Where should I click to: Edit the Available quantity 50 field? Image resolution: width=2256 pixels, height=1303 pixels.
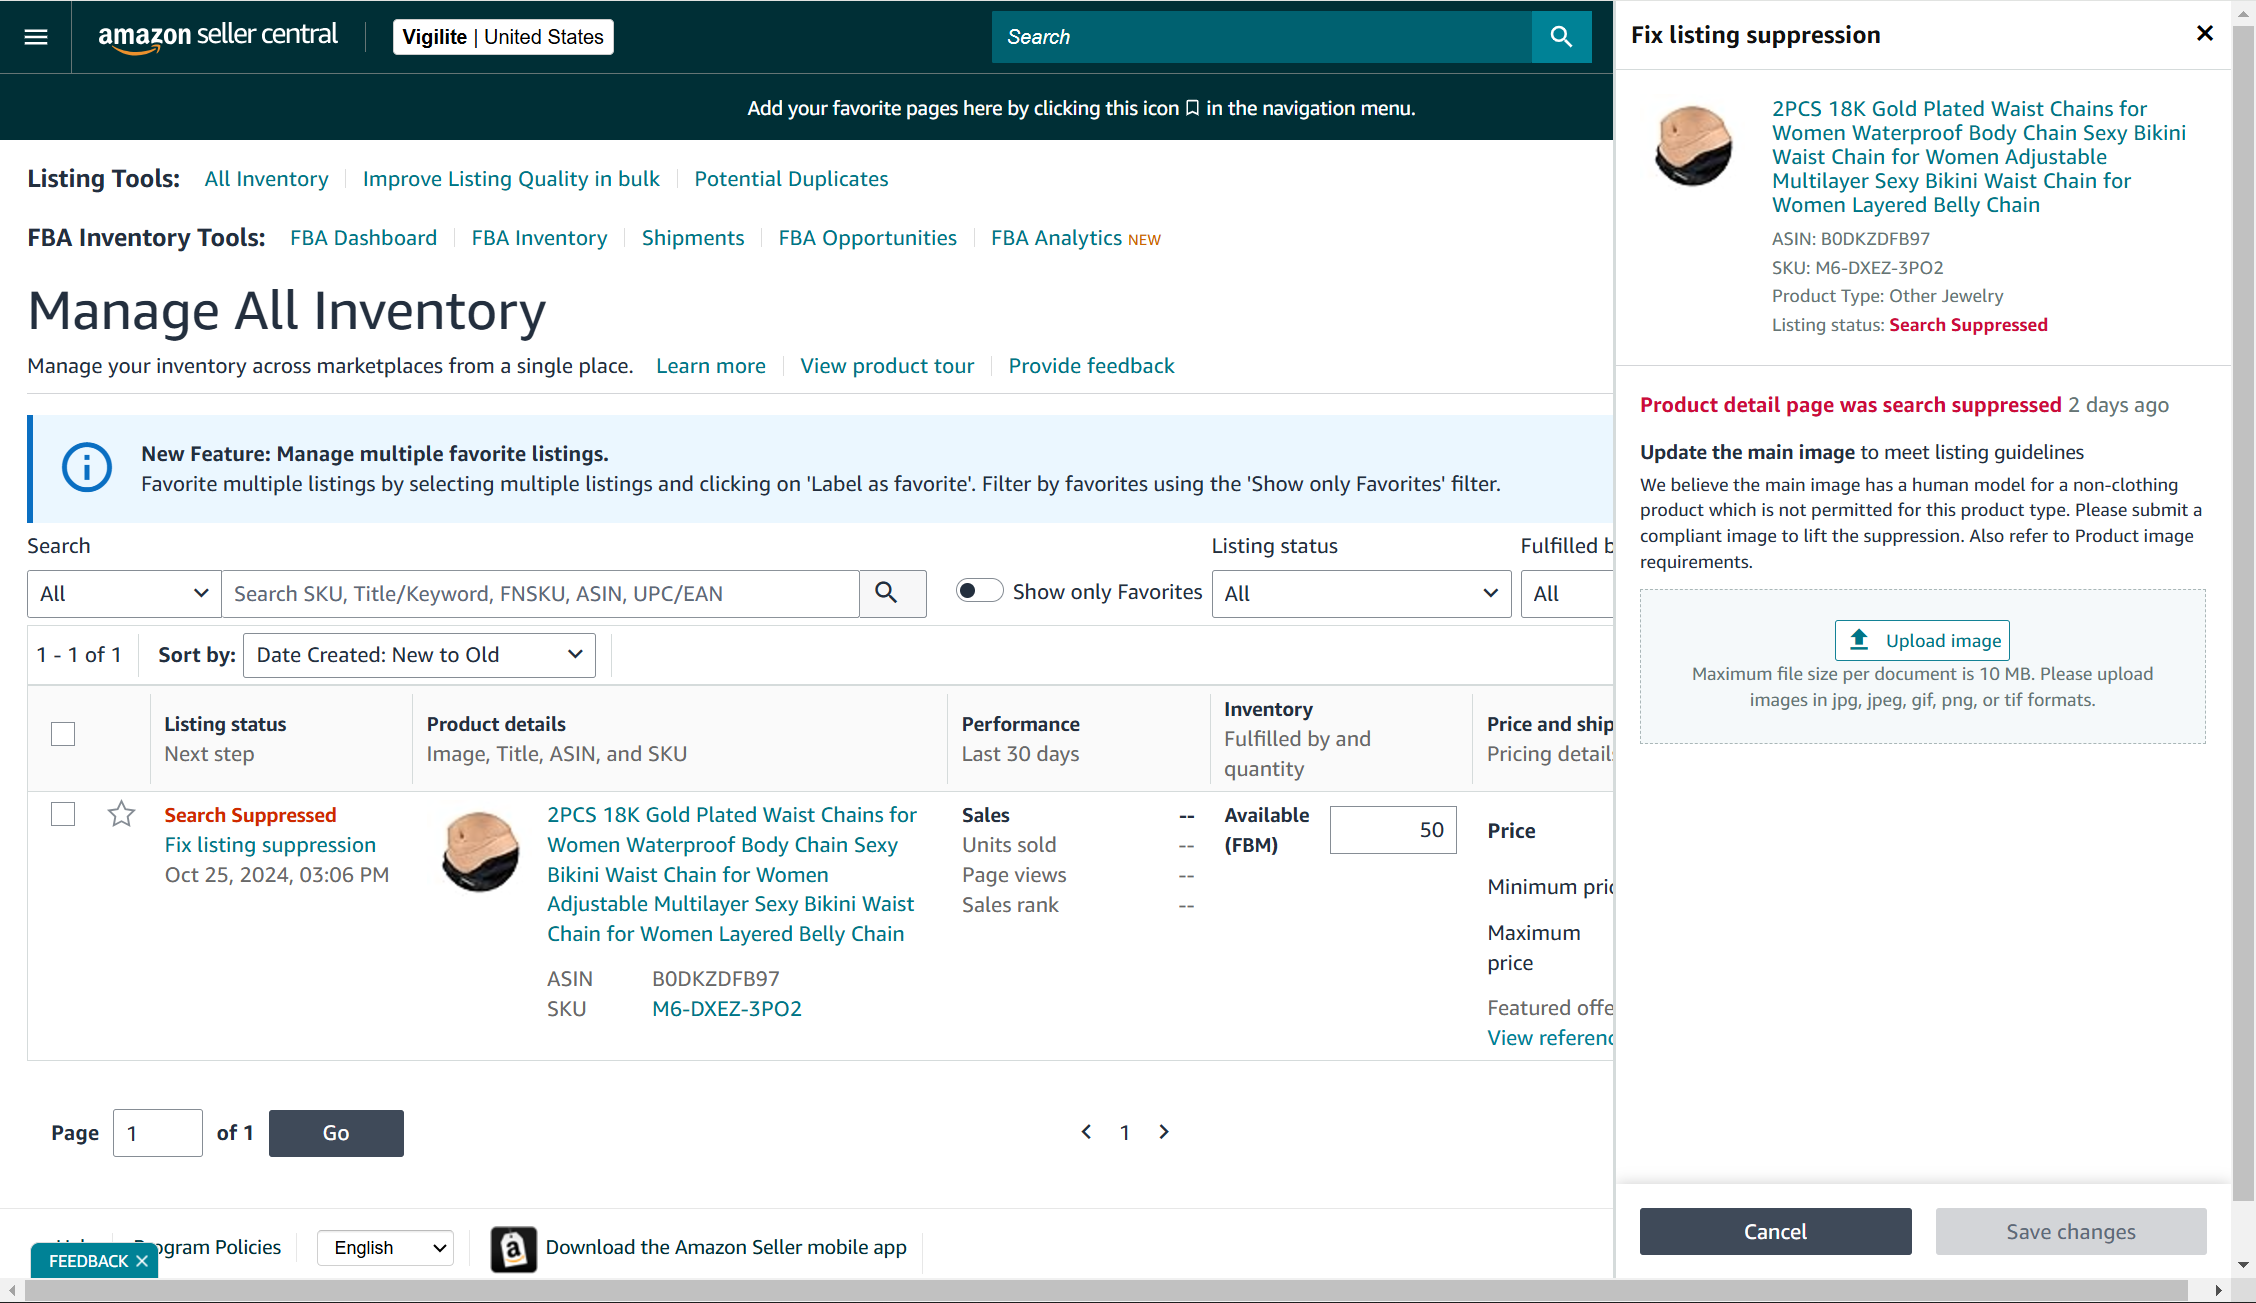pos(1393,830)
